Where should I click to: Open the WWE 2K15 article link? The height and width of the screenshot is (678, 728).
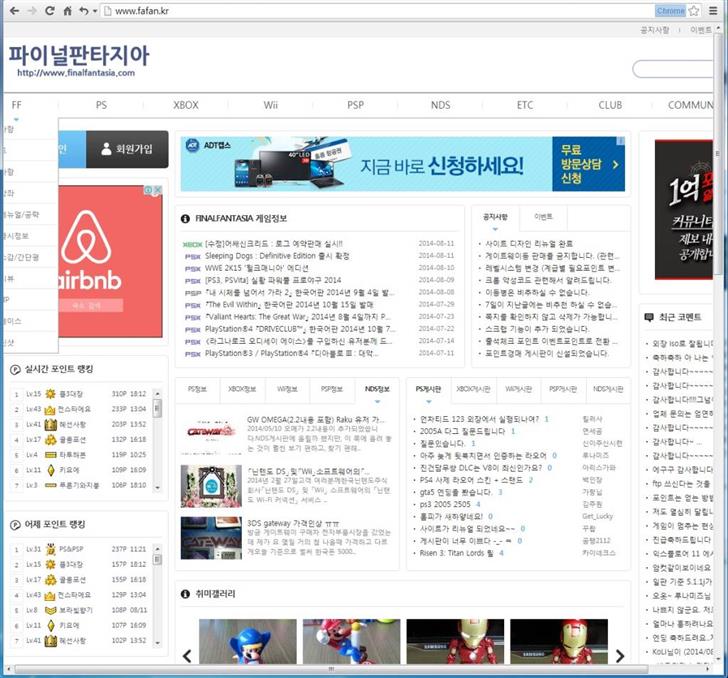coord(257,268)
